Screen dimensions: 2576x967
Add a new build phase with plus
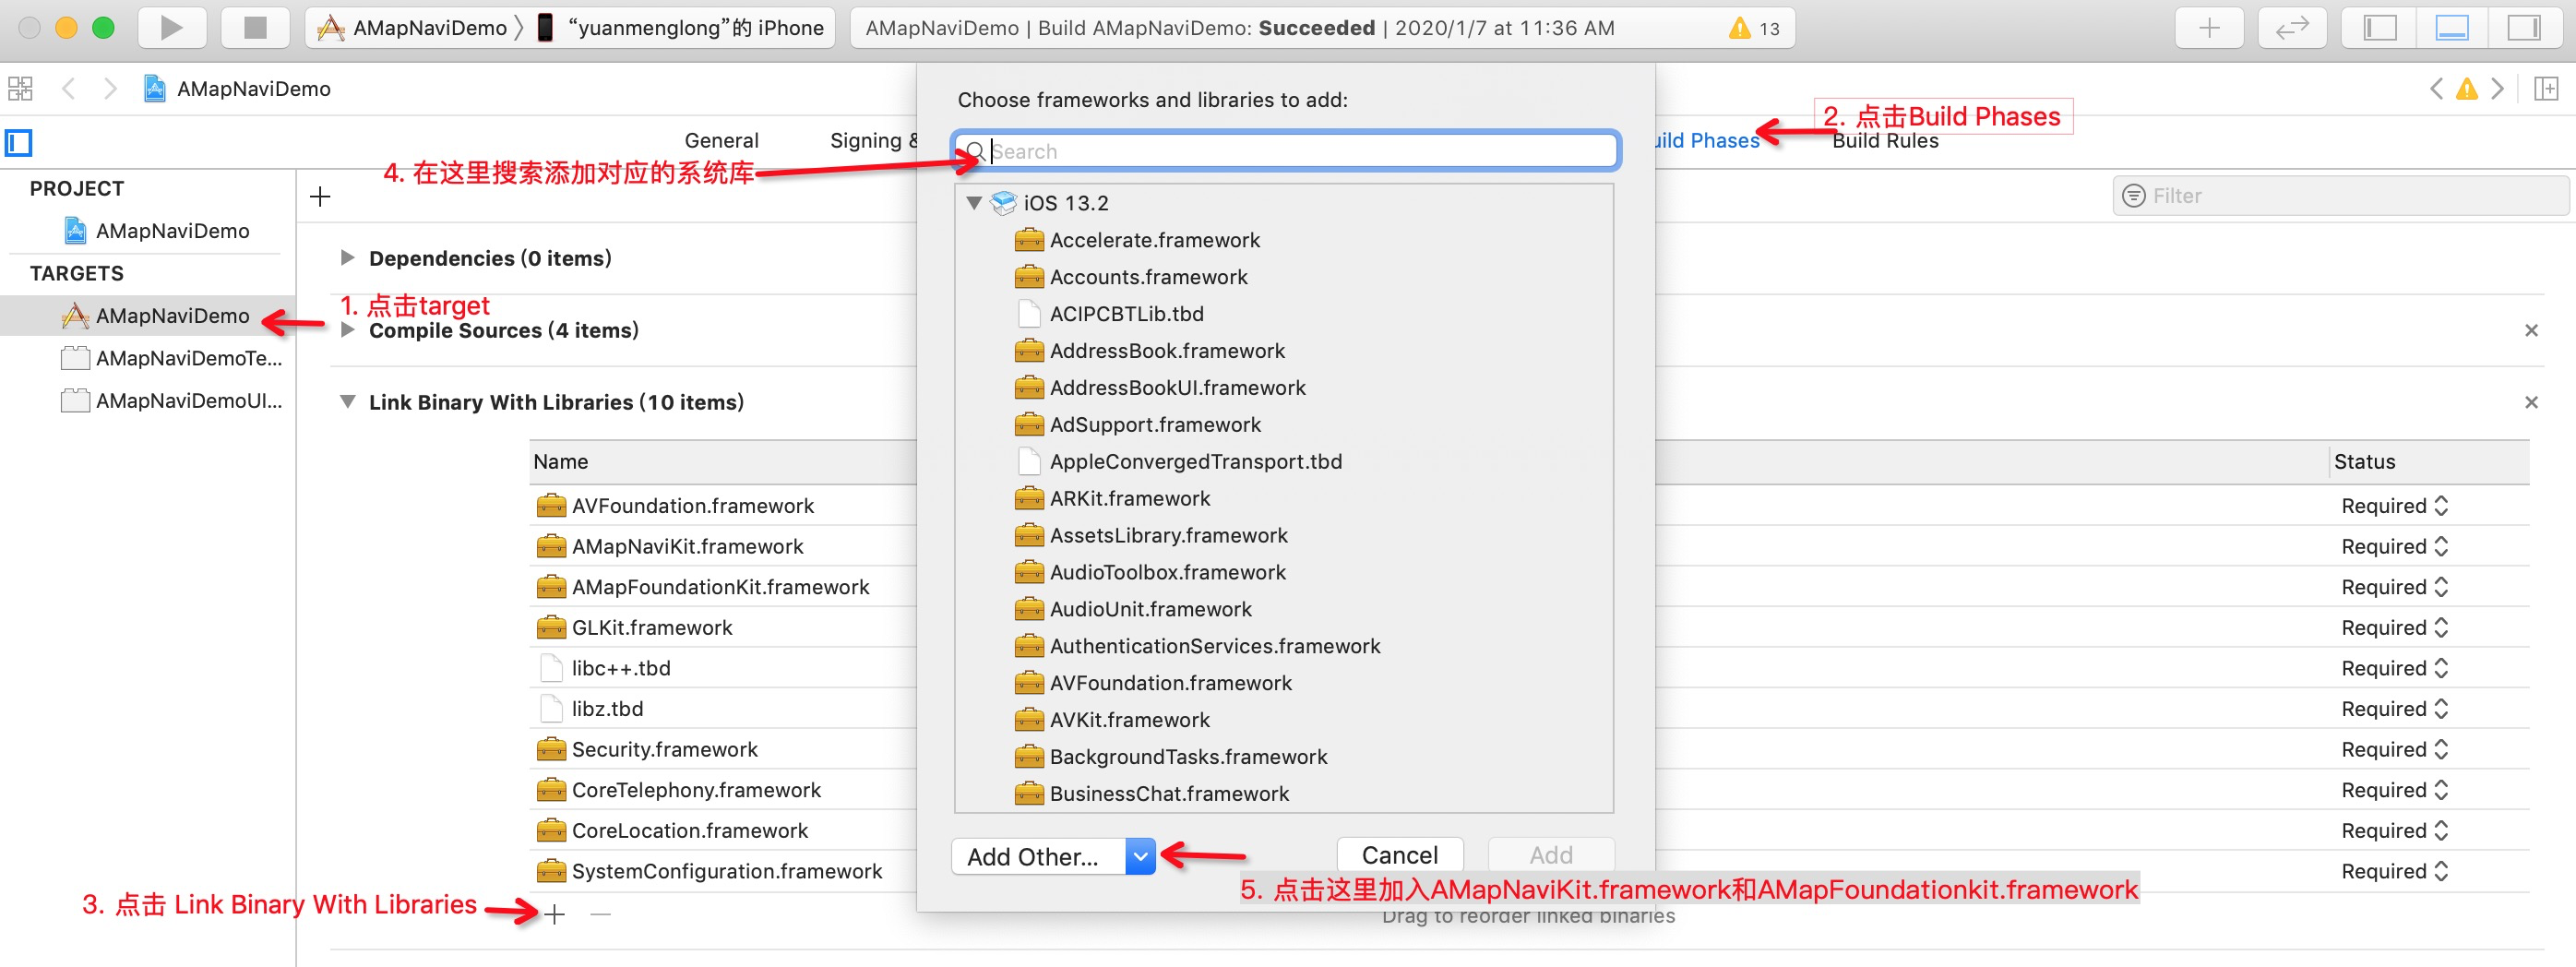pos(320,197)
